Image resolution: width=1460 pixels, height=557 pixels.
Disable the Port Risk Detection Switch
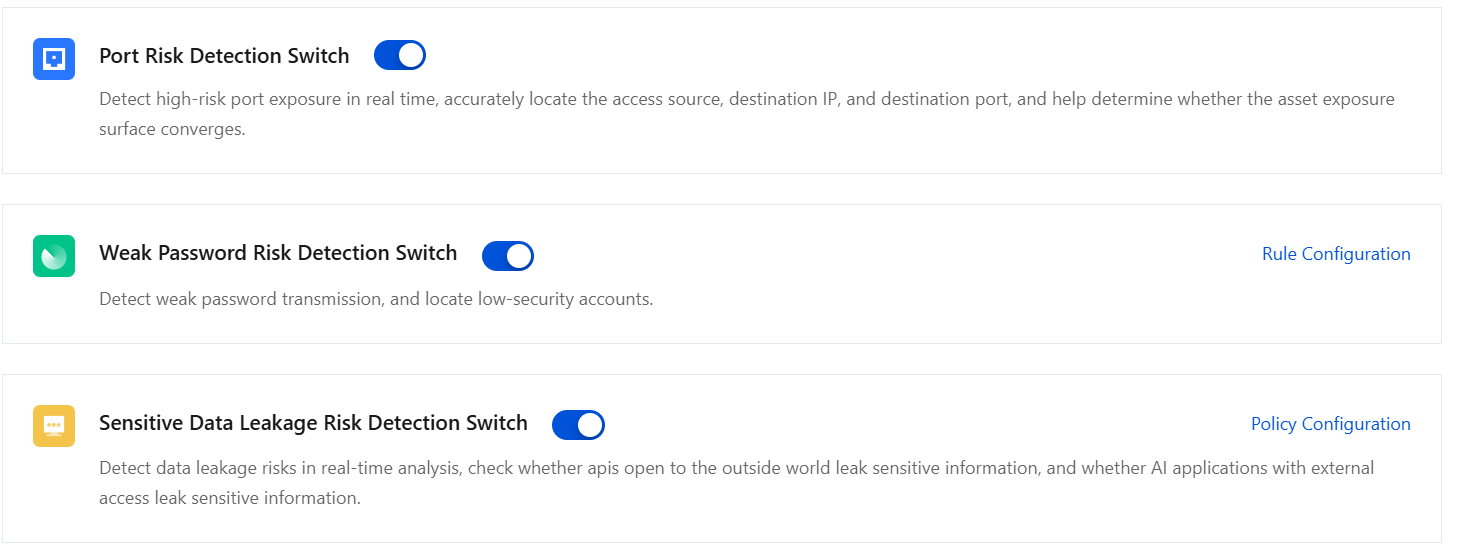[400, 56]
